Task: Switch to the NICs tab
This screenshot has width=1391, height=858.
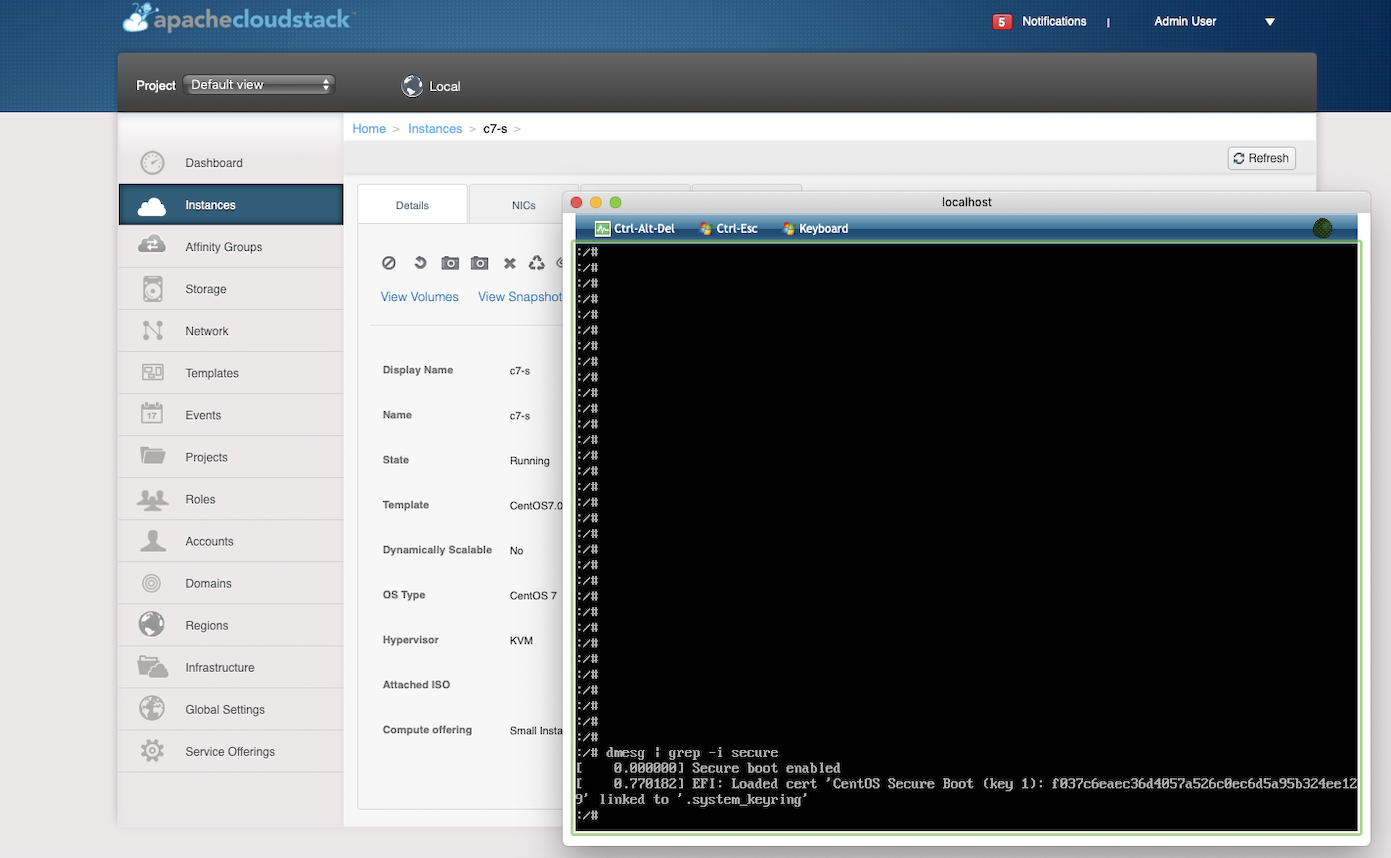Action: 523,205
